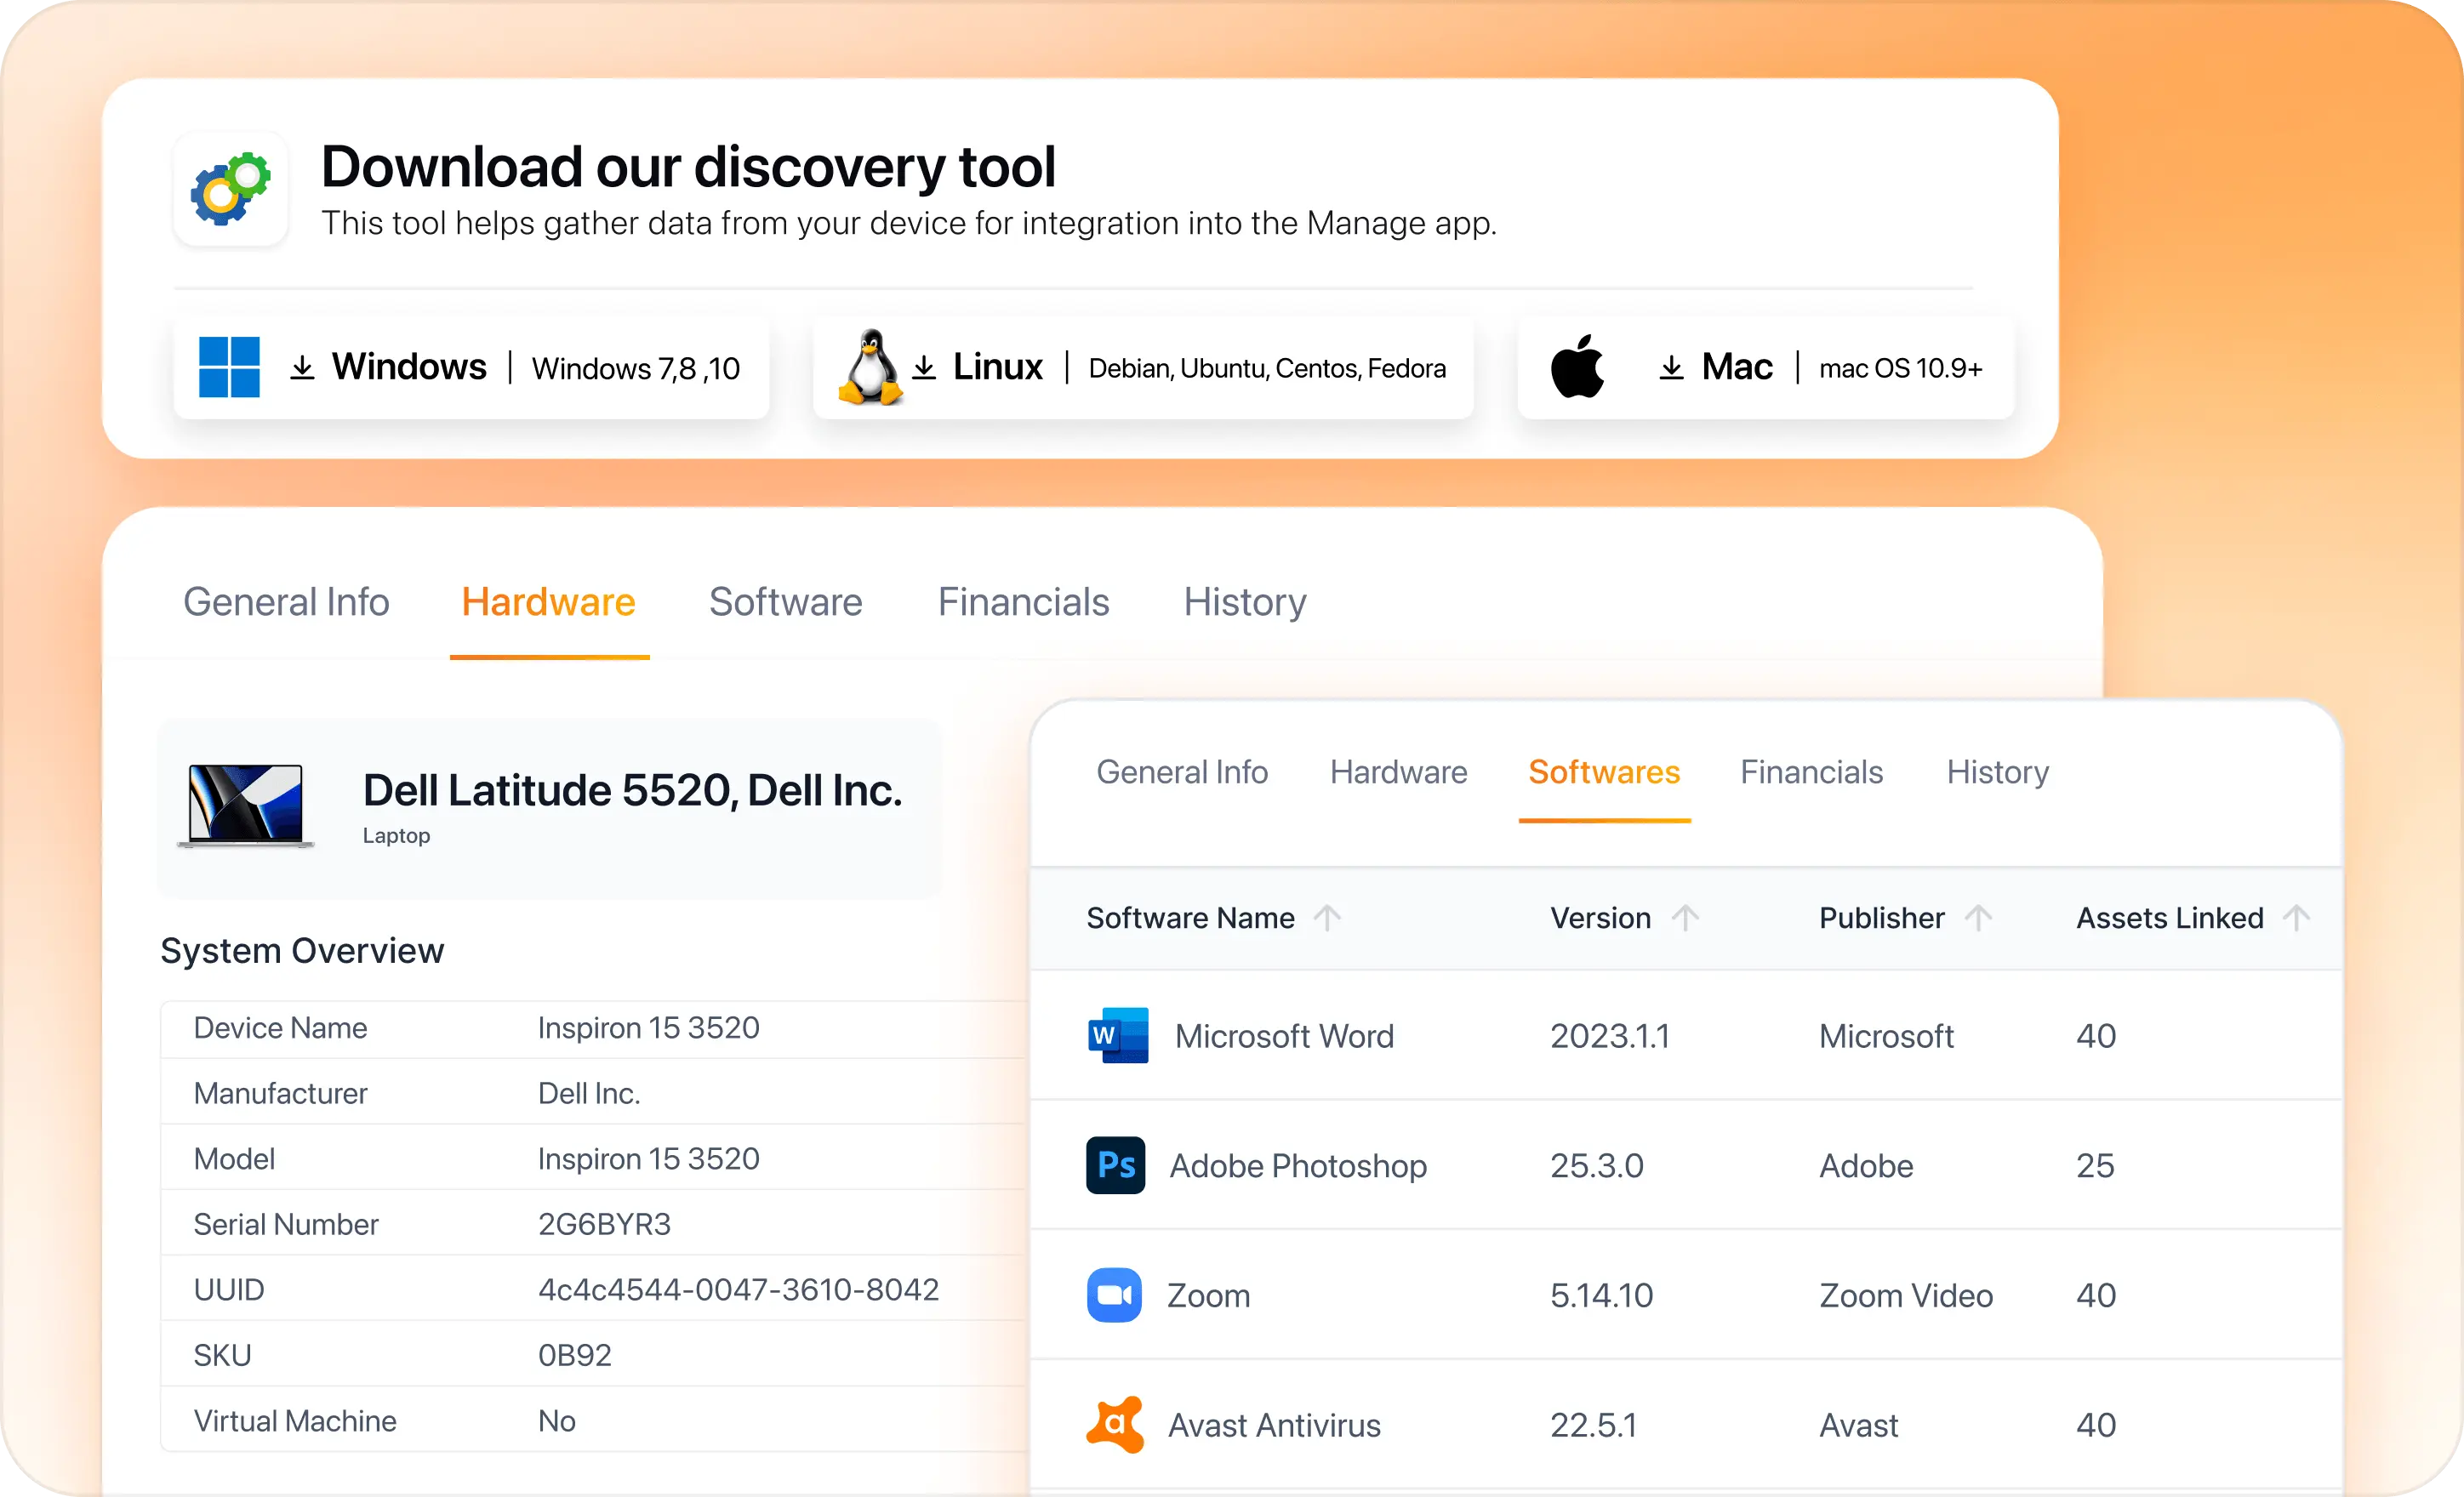
Task: Click the Publisher column header
Action: [x=1882, y=917]
